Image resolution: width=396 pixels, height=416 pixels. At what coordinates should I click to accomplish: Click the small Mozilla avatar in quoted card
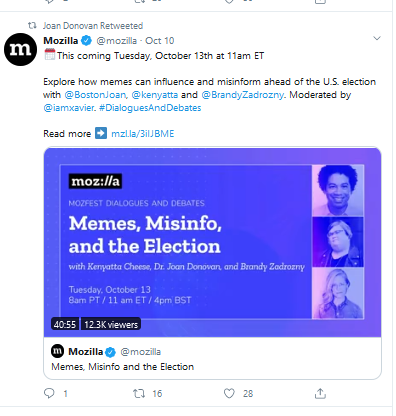coord(58,351)
